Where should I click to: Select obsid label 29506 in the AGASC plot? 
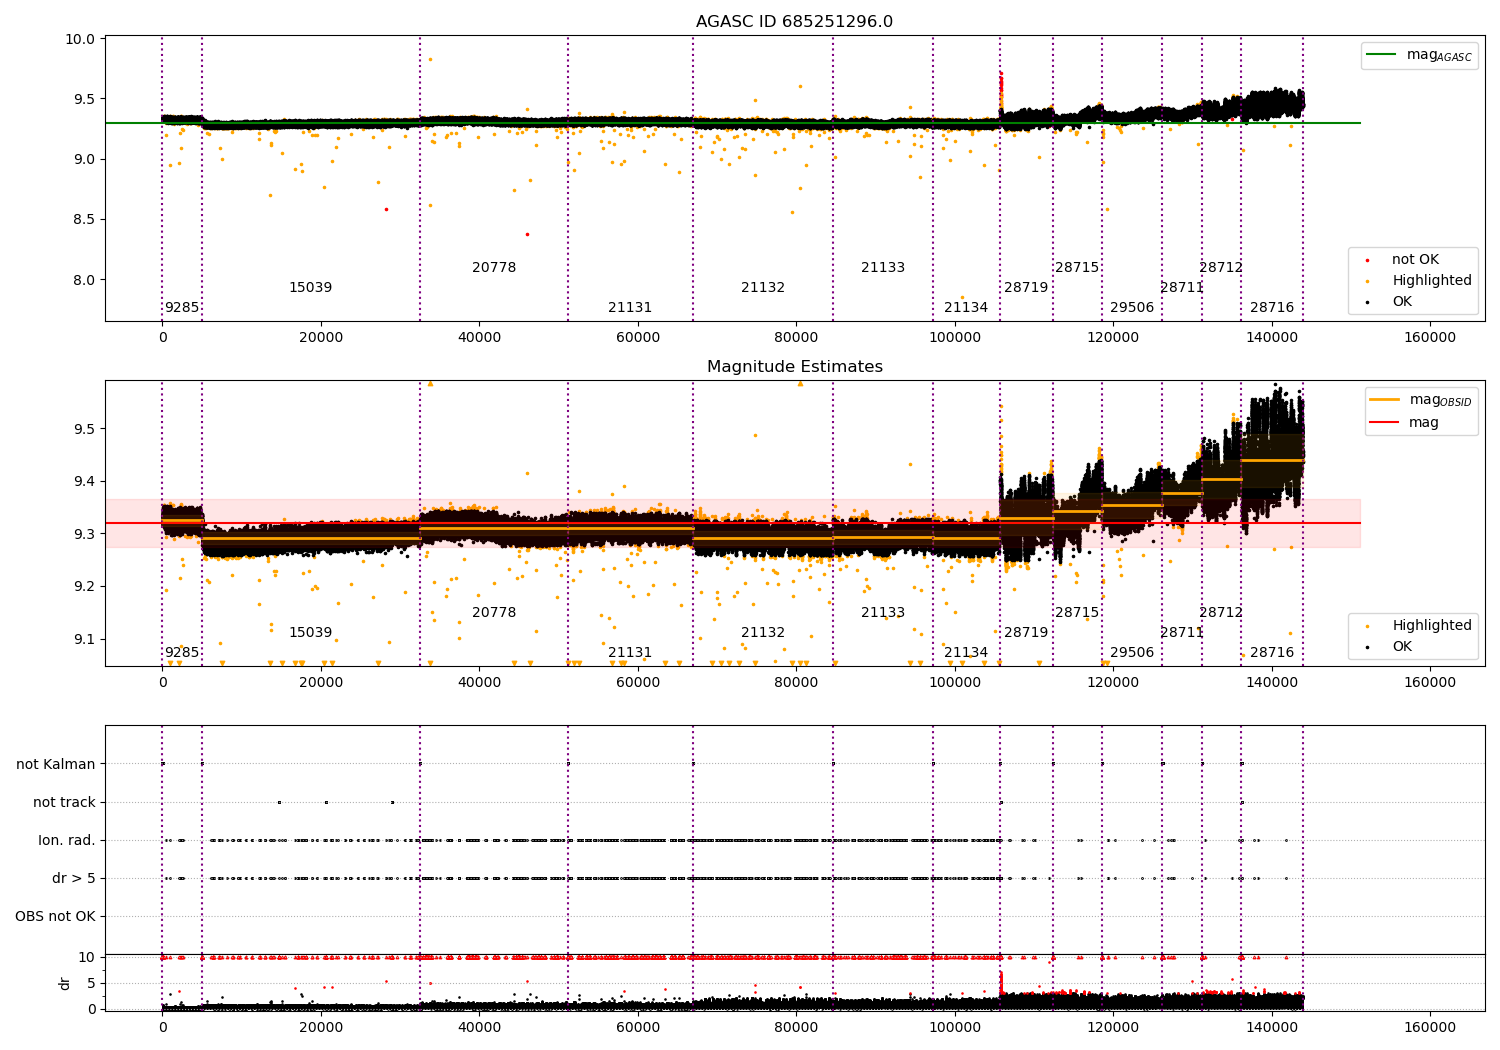pos(1132,308)
